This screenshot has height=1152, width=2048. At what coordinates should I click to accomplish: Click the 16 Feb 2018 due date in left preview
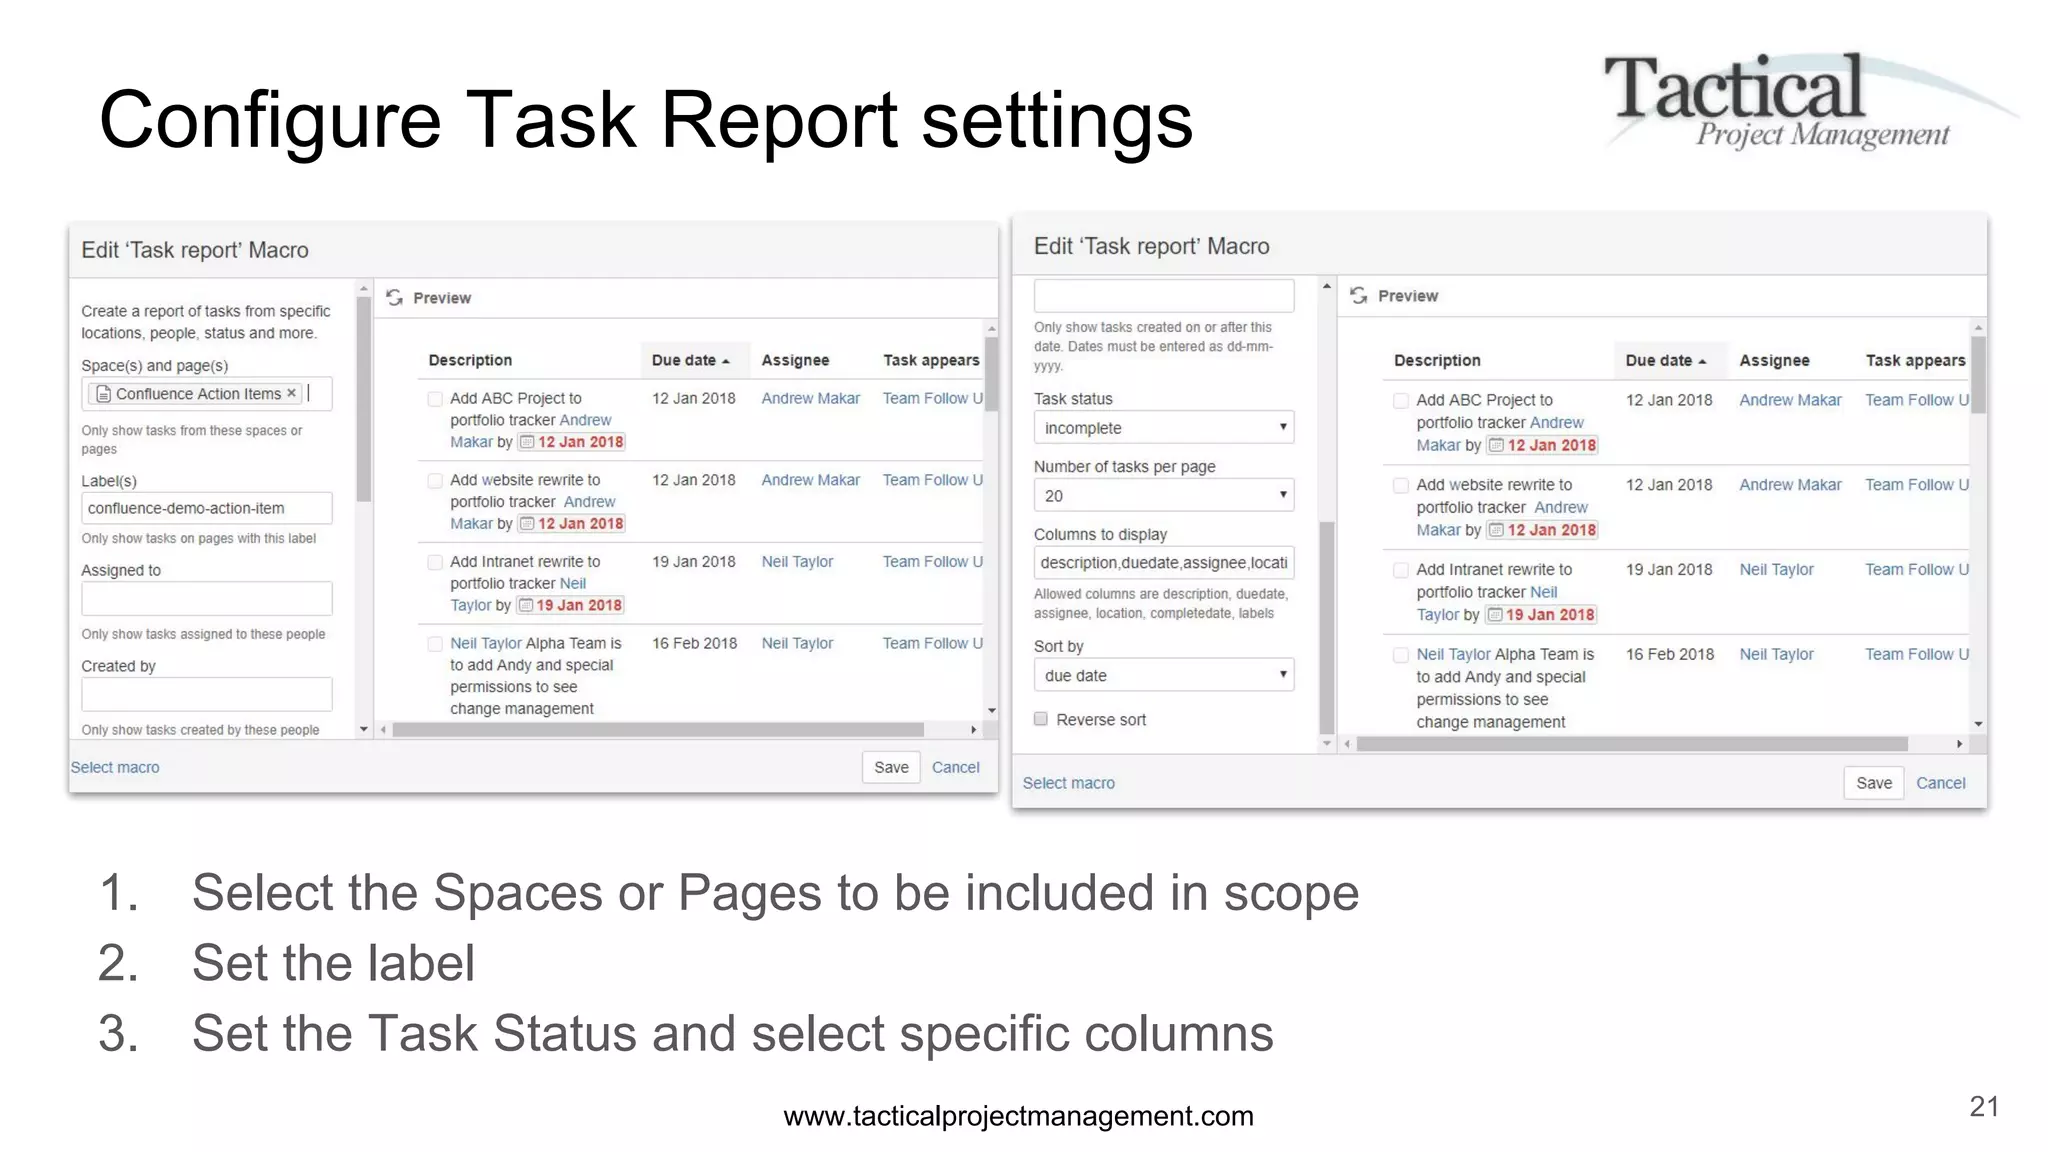coord(694,643)
